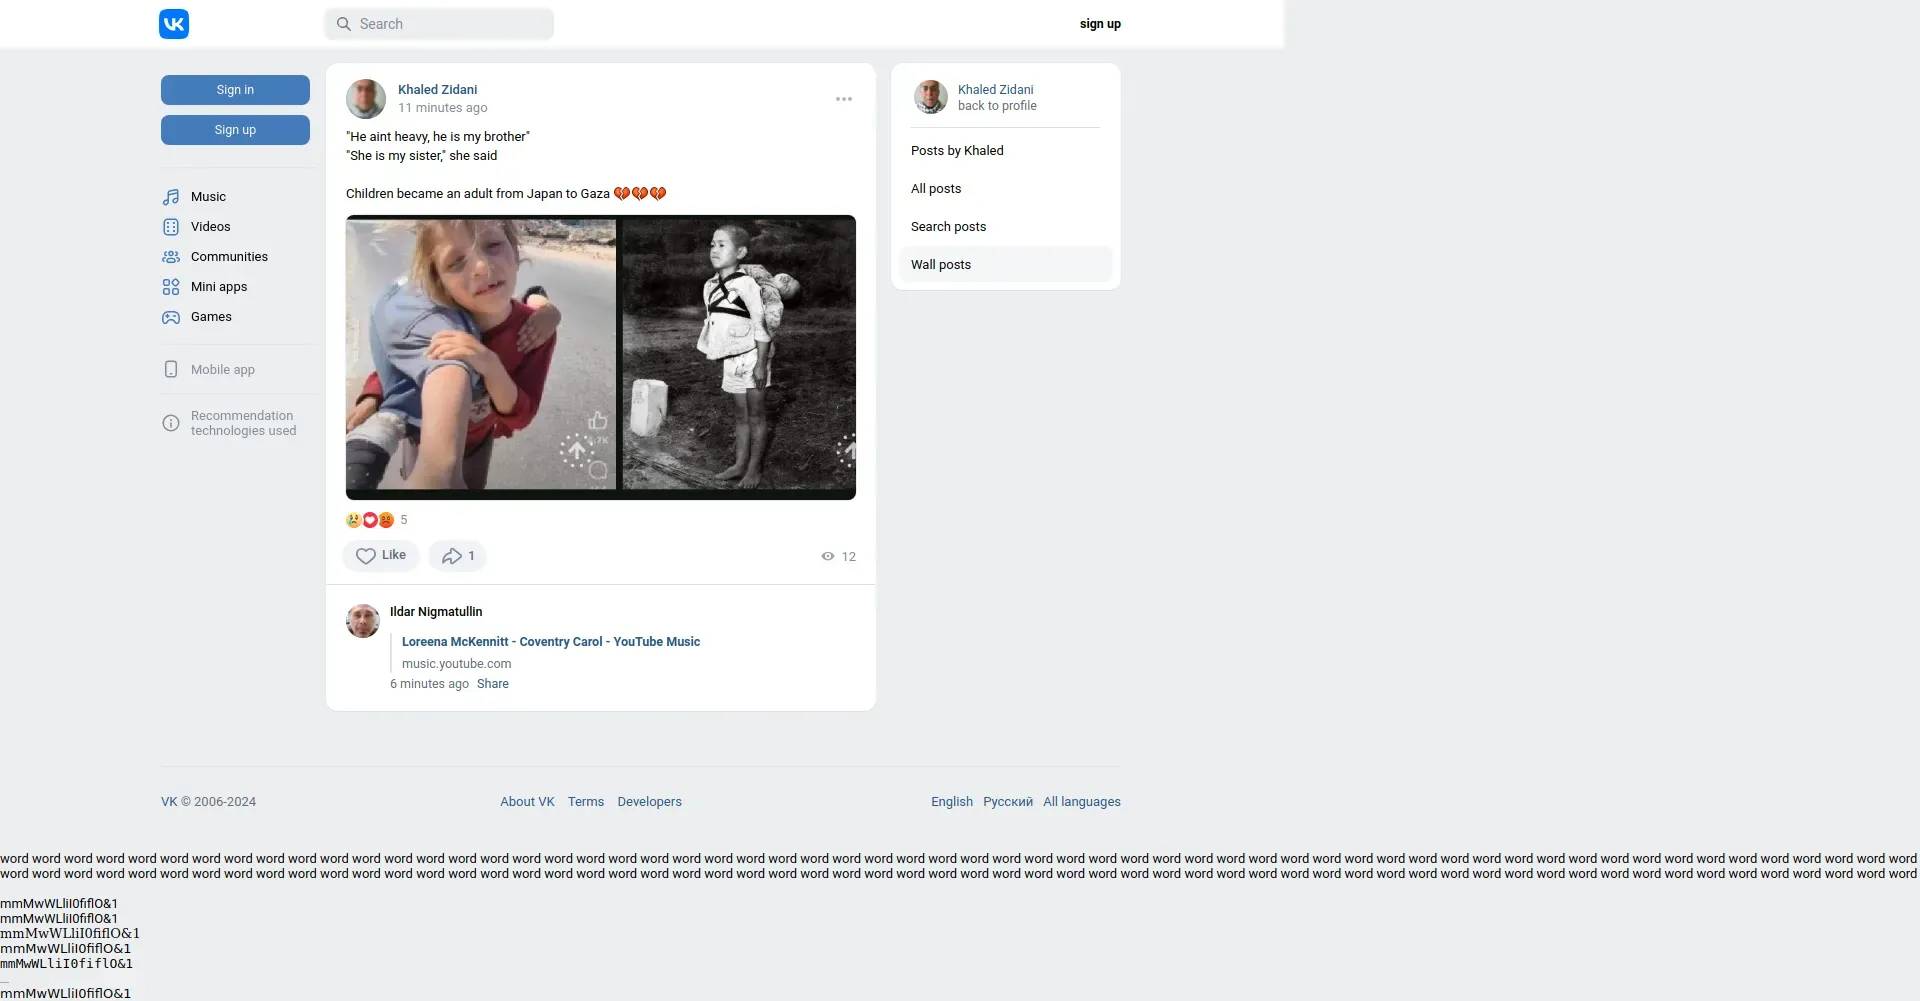
Task: Select Posts by Khaled filter
Action: 1005,151
